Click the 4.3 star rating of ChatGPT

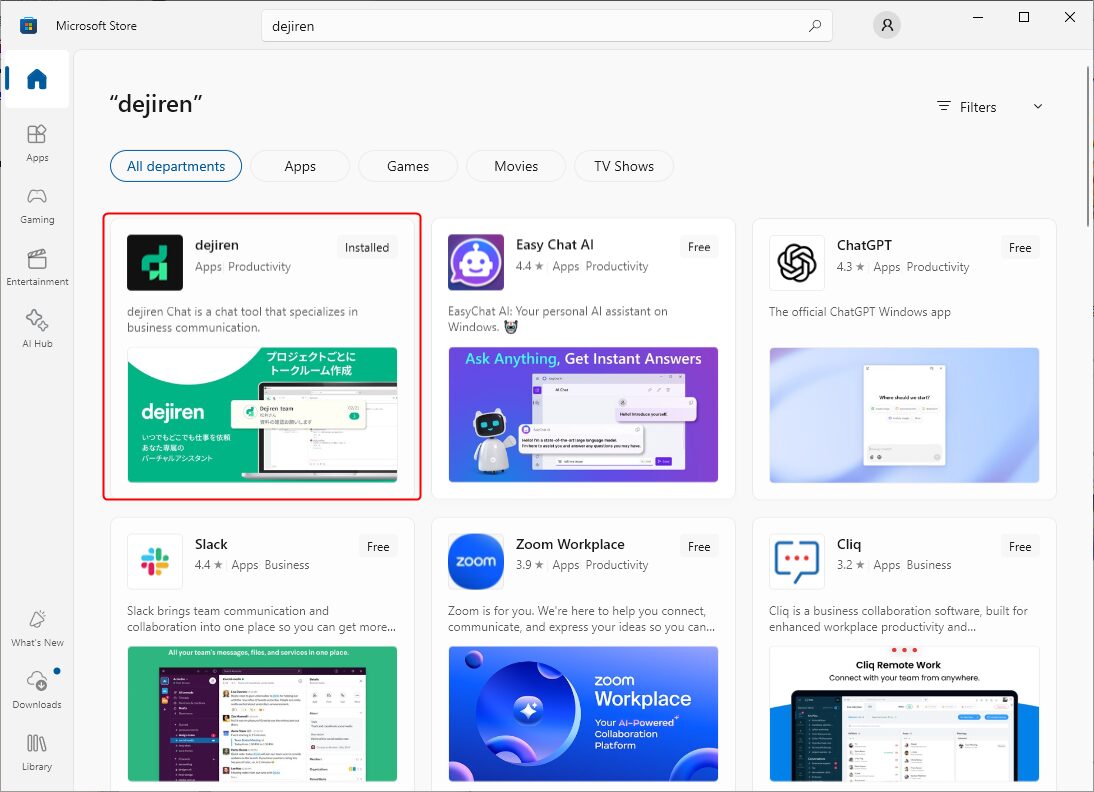coord(851,267)
